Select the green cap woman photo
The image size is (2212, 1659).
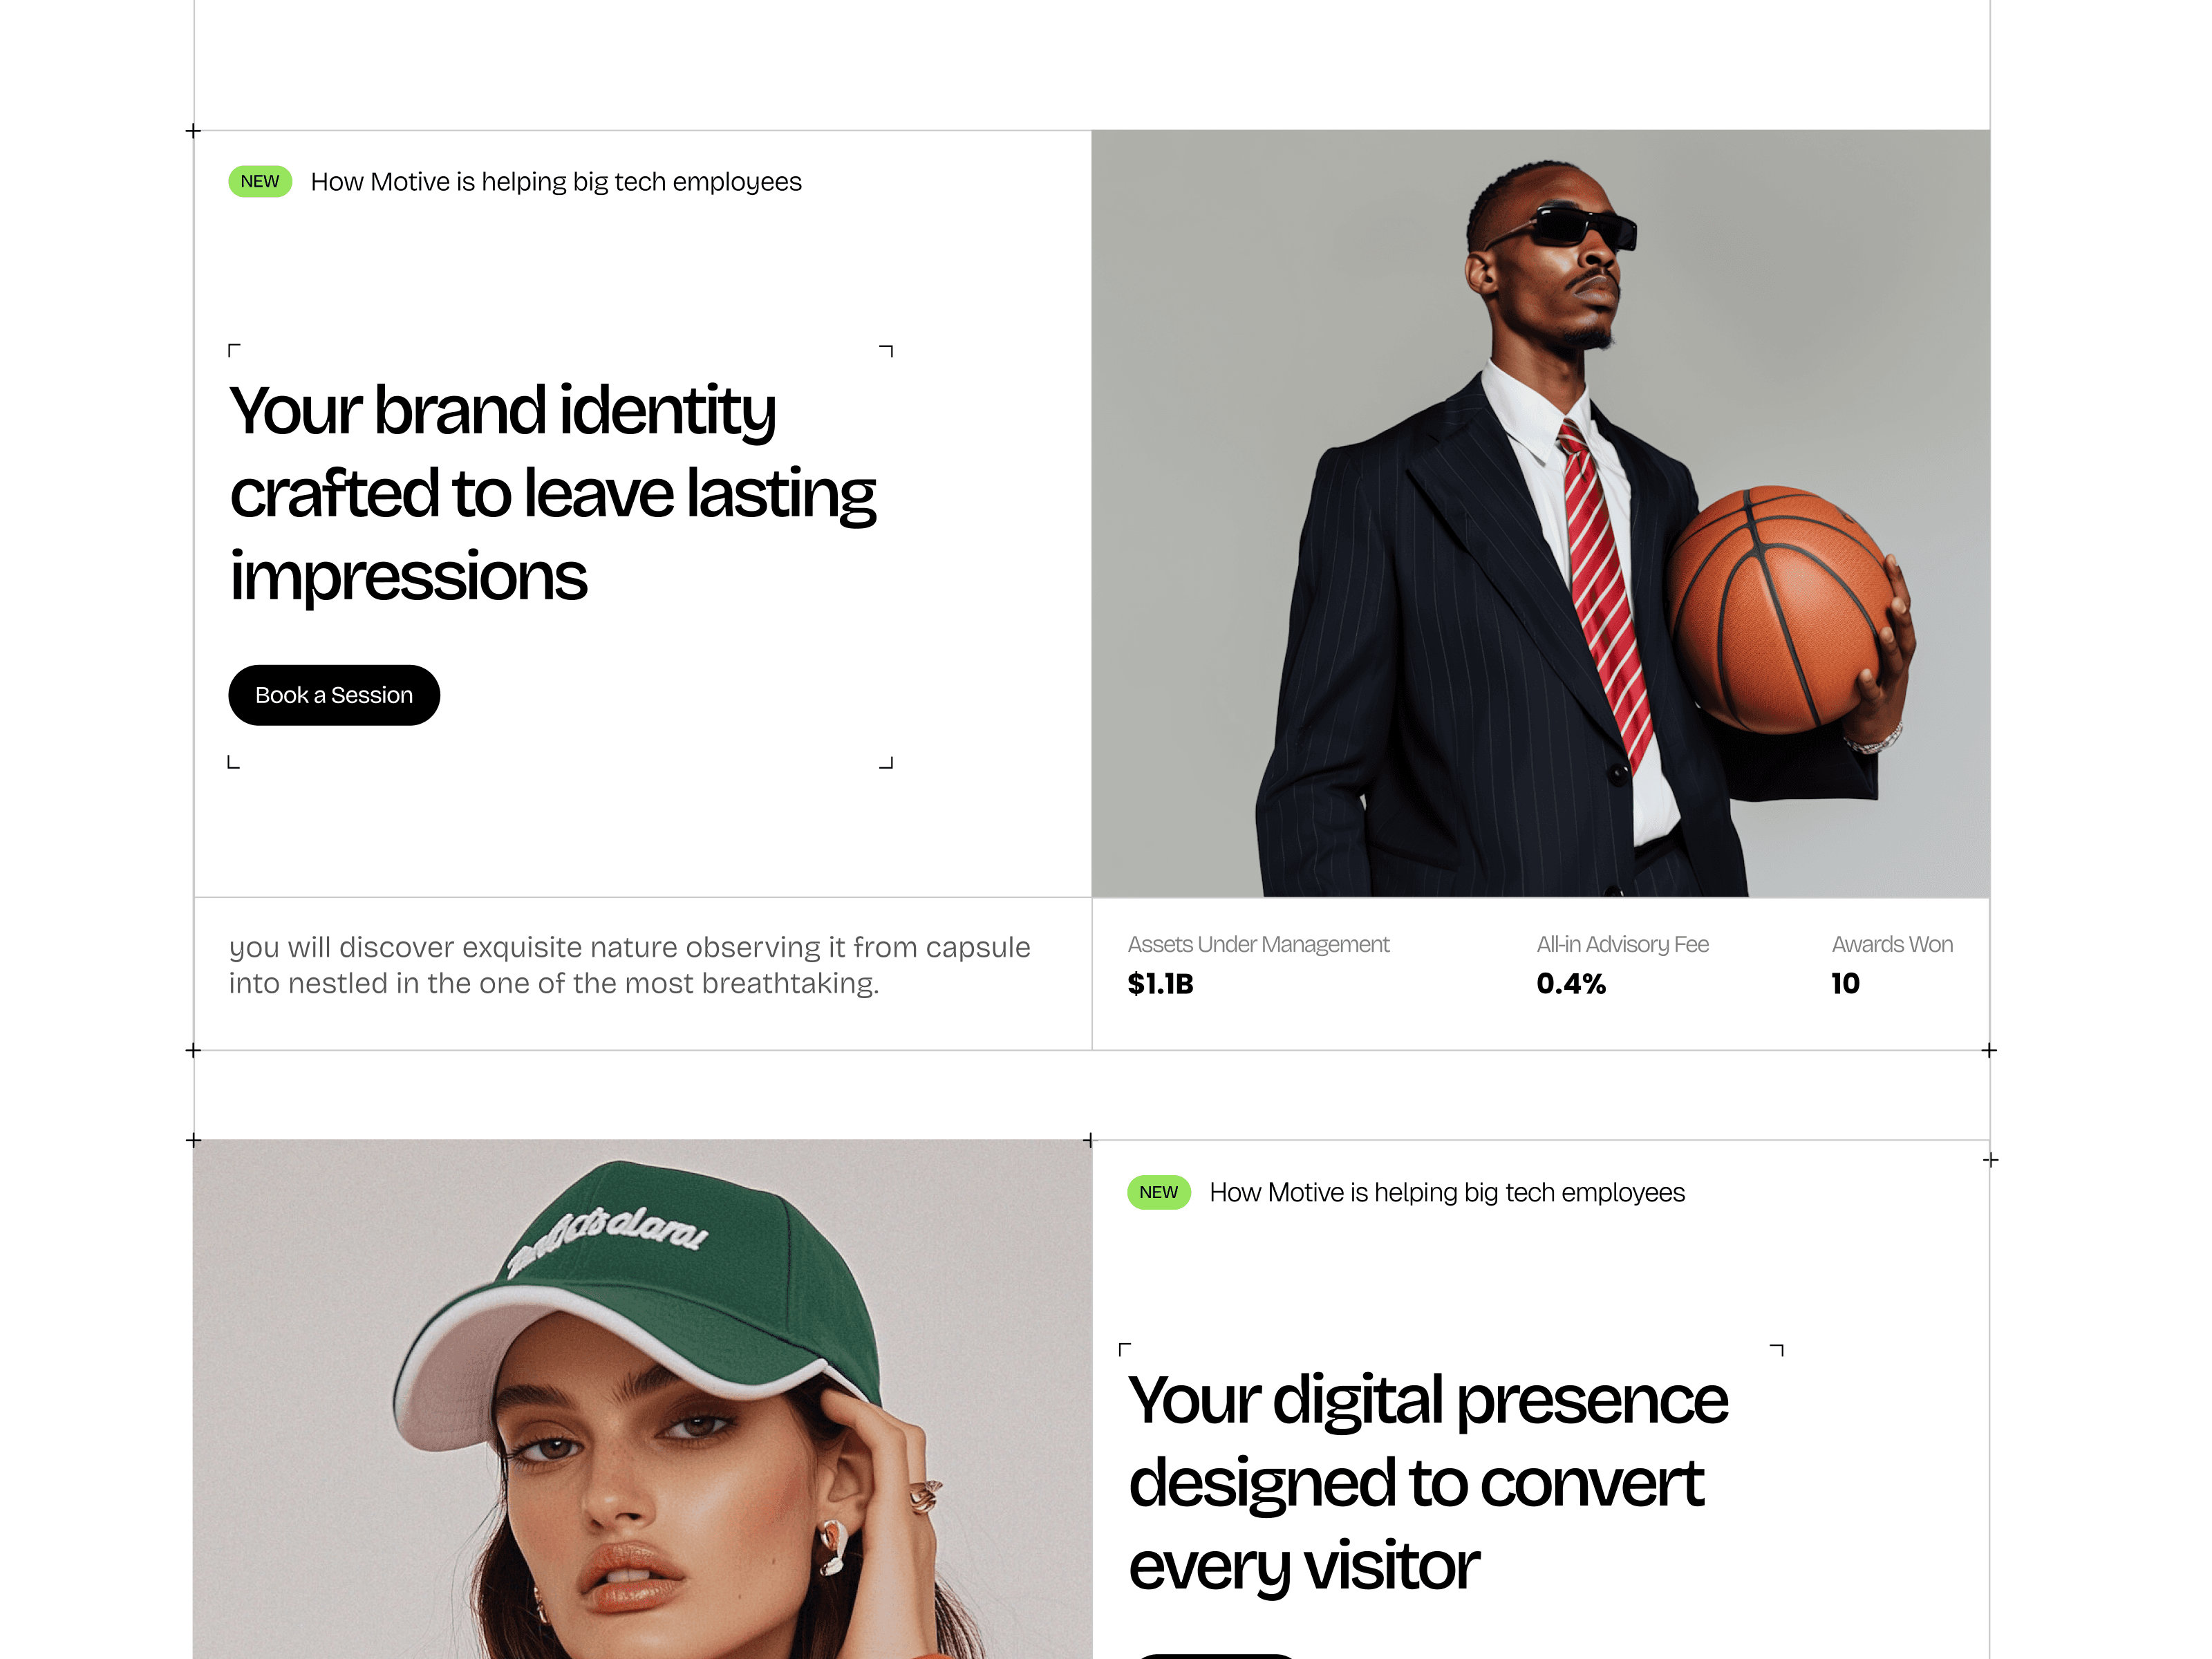(642, 1399)
